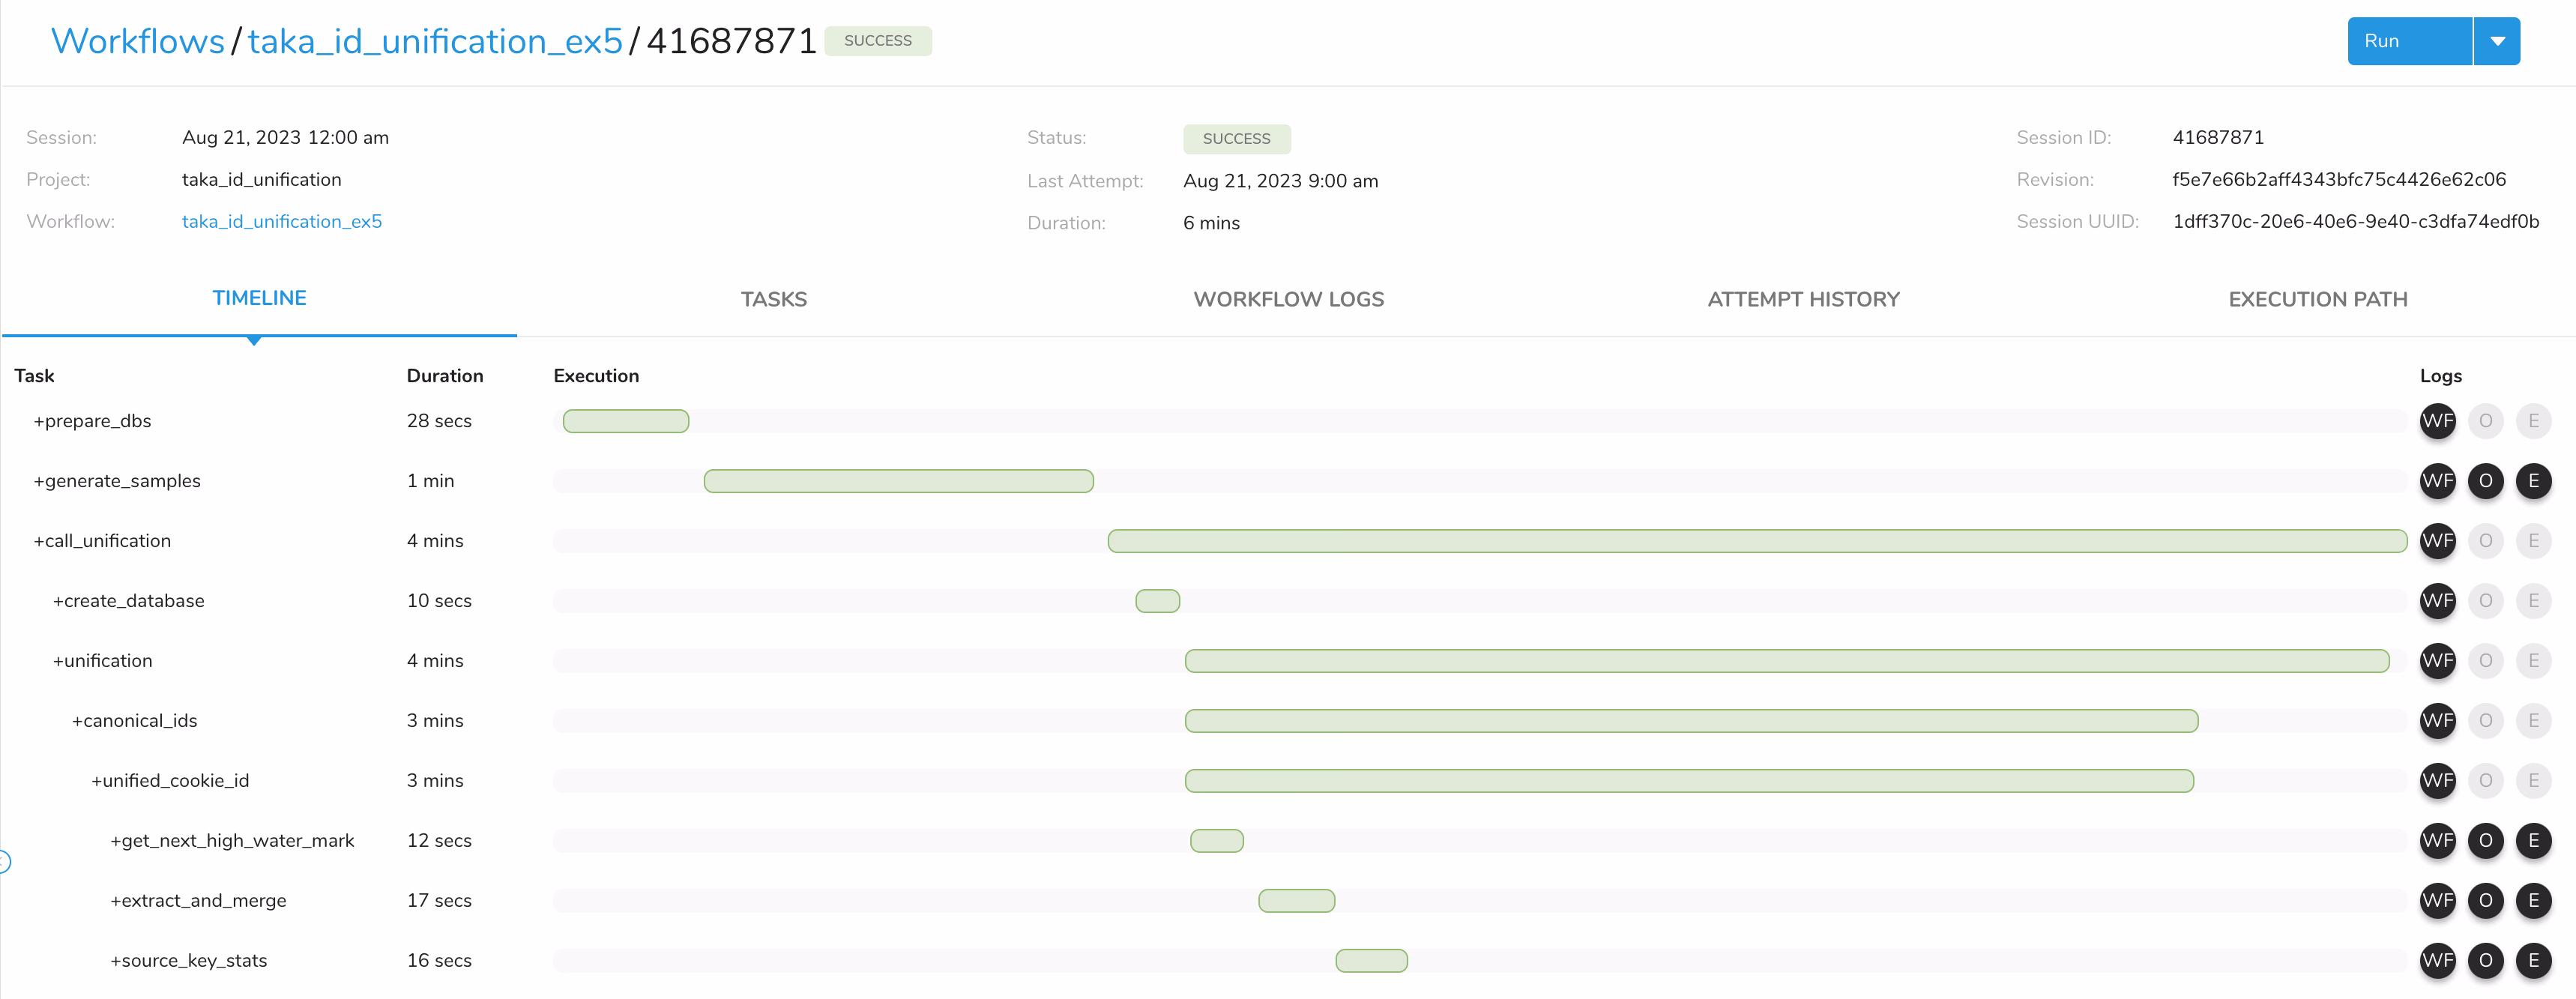Open output (O) log for +generate_samples
2576x999 pixels.
click(x=2487, y=481)
